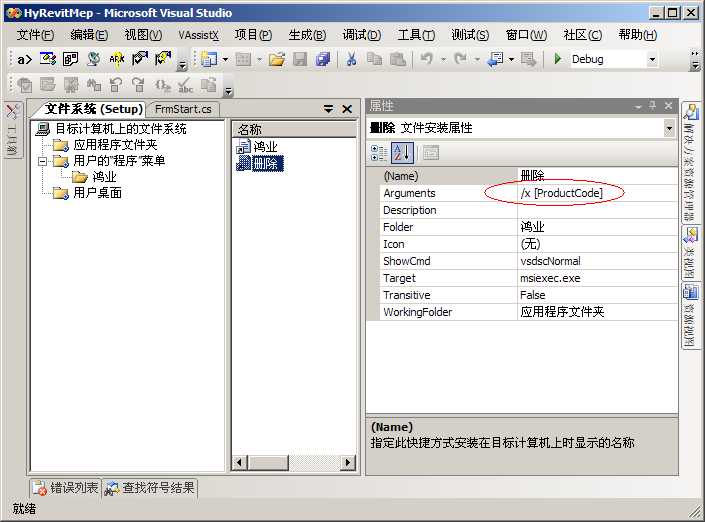Image resolution: width=705 pixels, height=522 pixels.
Task: Close the file system document tab
Action: [347, 109]
